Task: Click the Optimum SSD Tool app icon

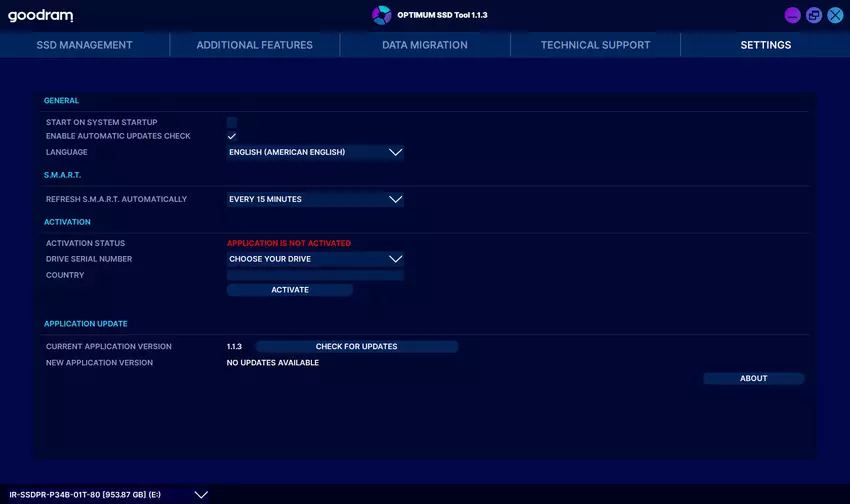Action: point(381,15)
